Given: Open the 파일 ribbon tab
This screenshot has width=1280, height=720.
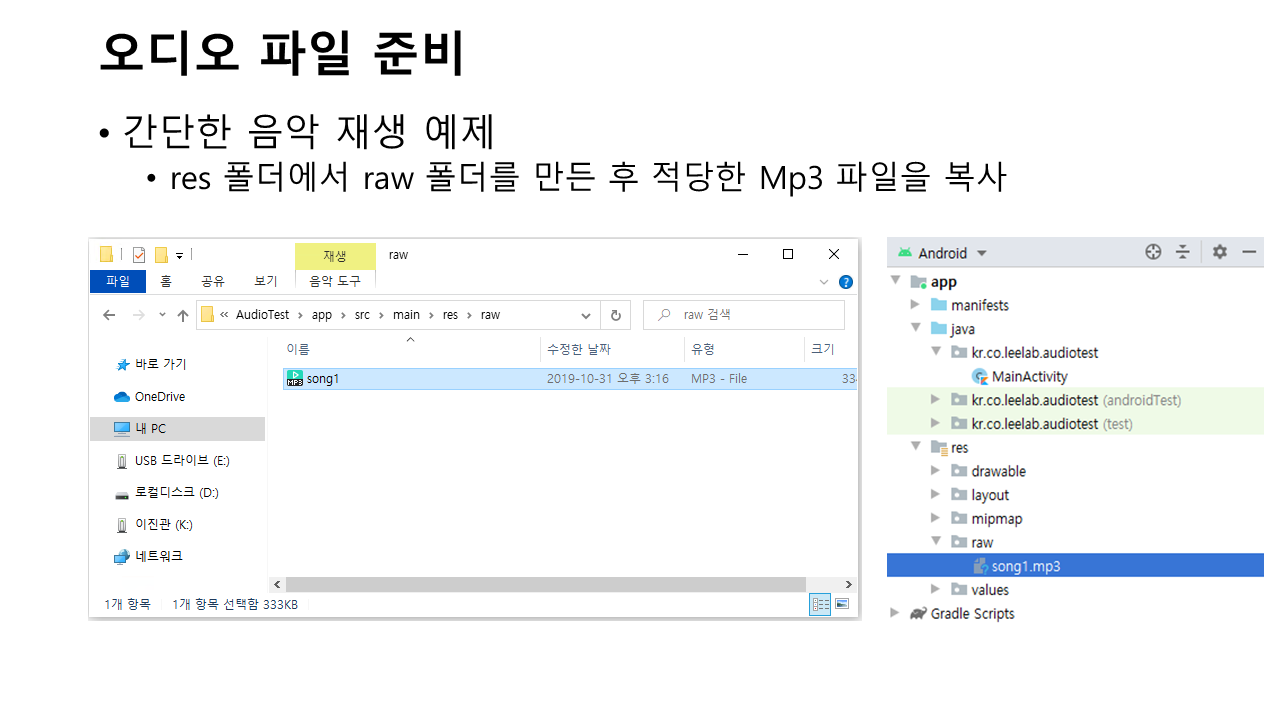Looking at the screenshot, I should coord(118,282).
